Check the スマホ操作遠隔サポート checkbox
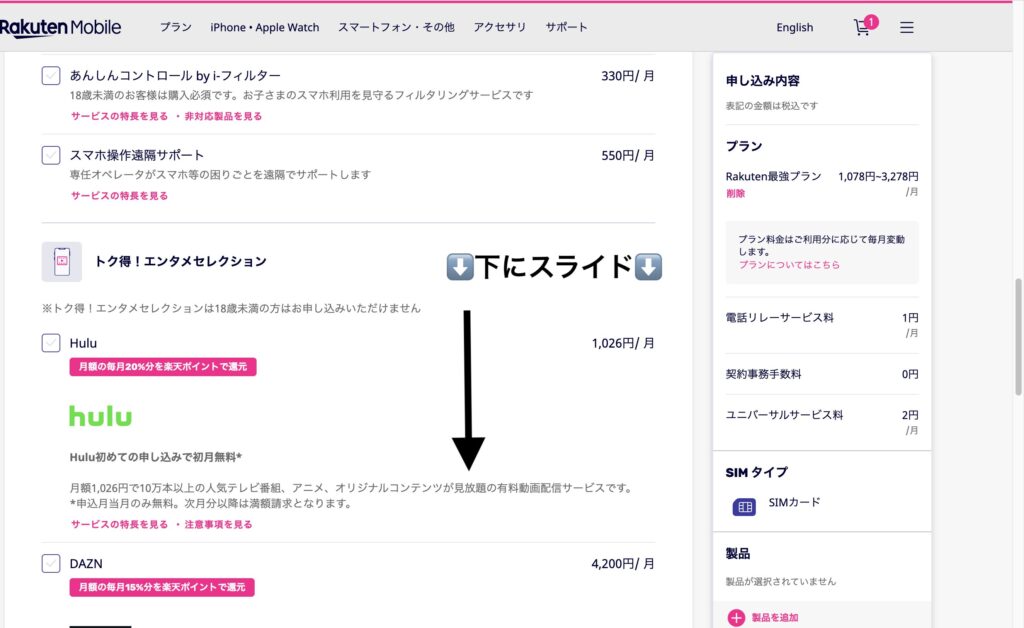 point(51,155)
